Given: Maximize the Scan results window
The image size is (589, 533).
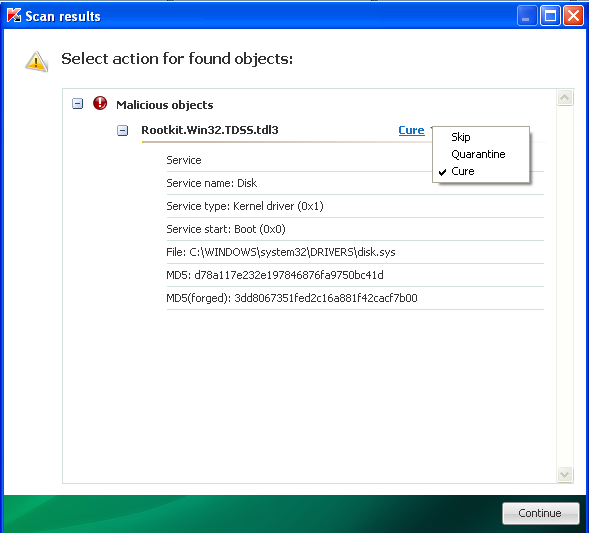Looking at the screenshot, I should click(550, 16).
